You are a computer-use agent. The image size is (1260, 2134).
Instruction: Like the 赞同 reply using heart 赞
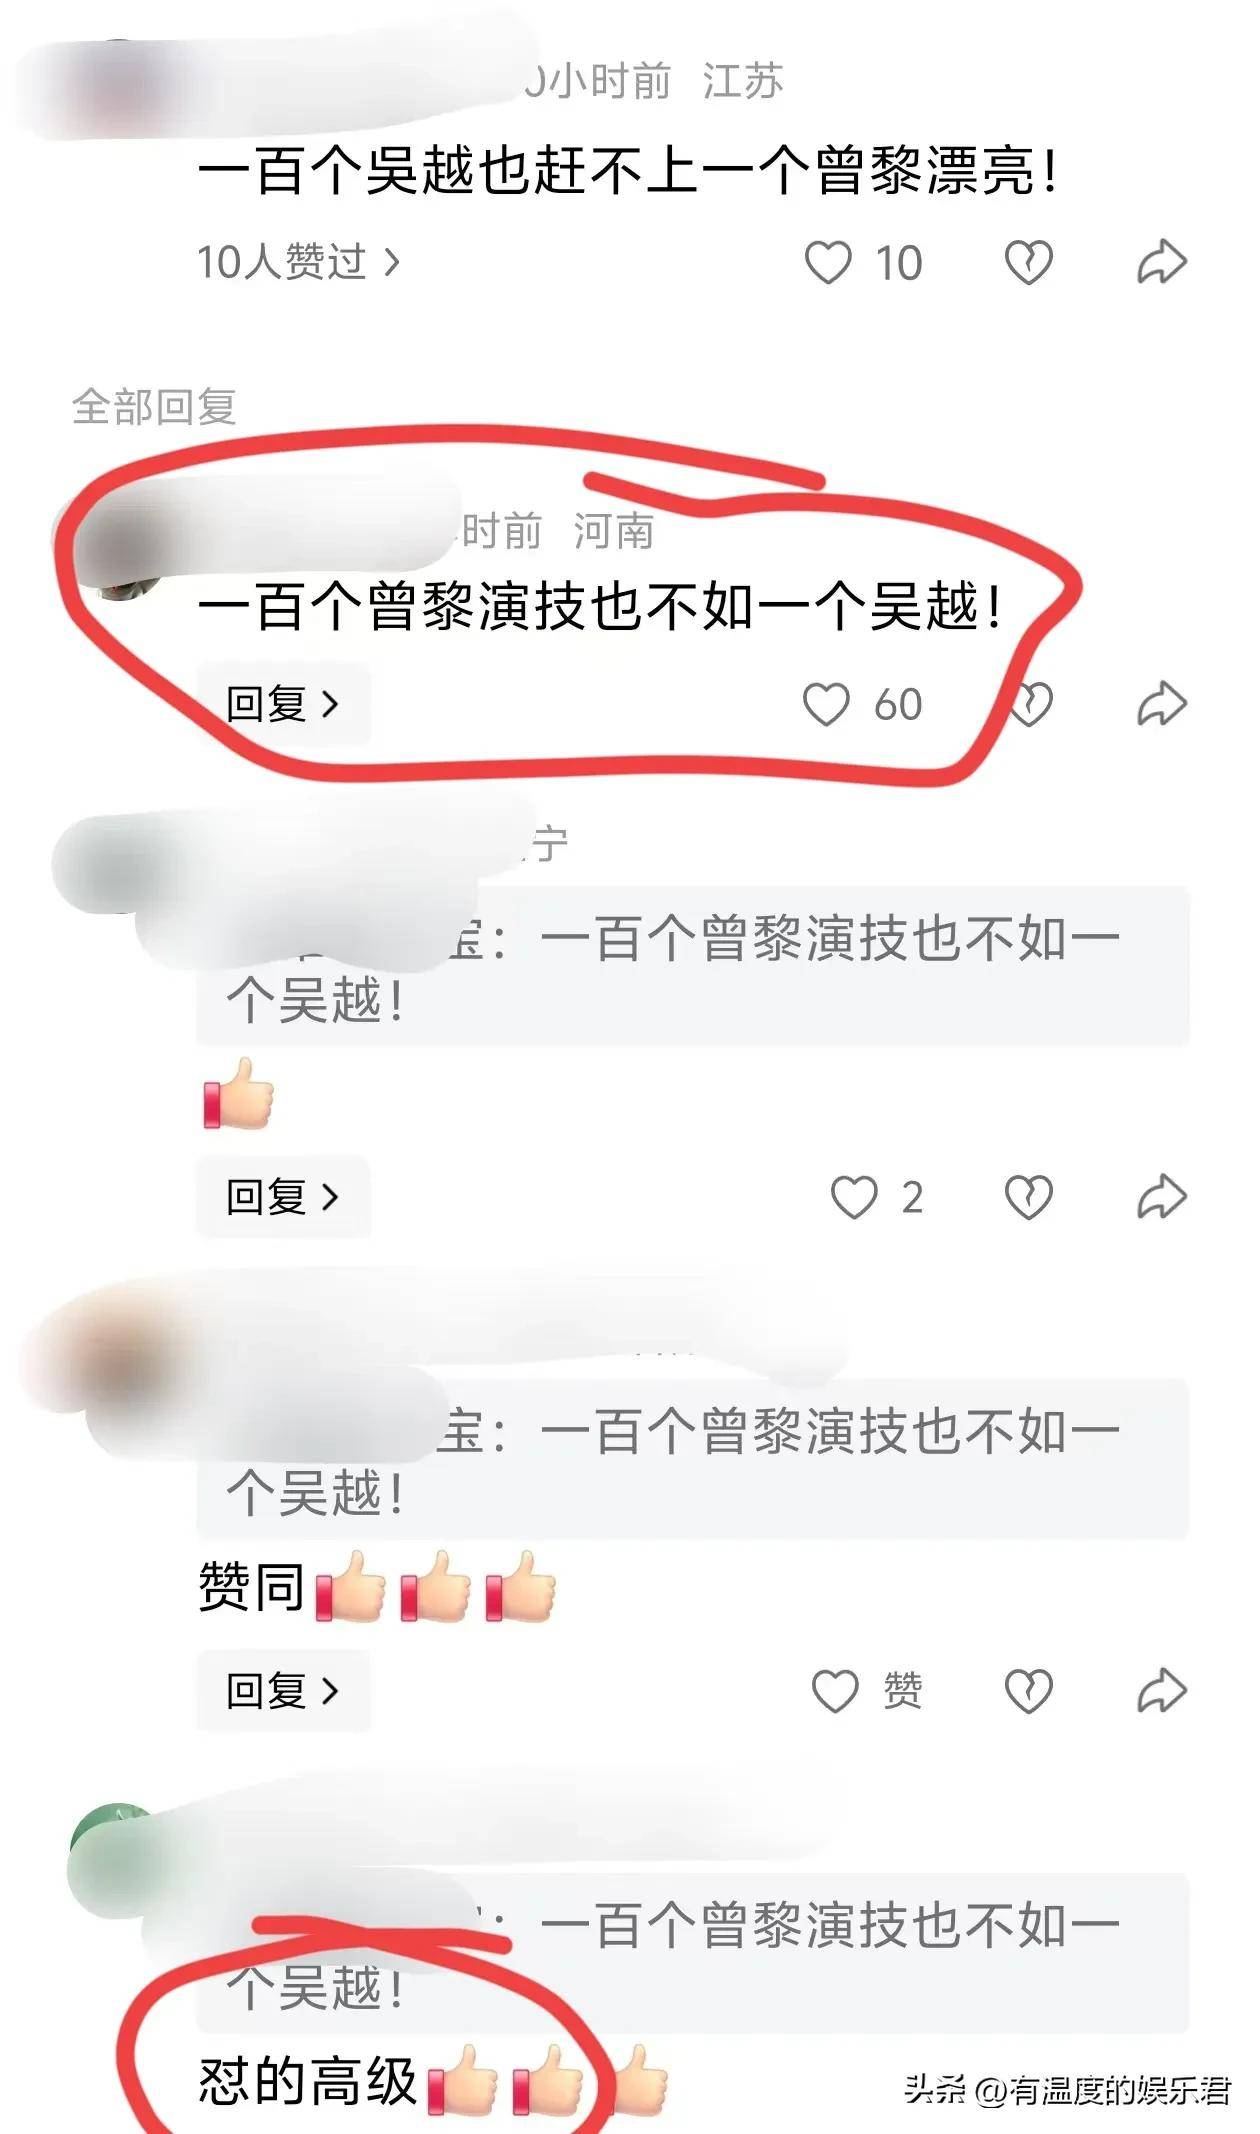coord(867,1691)
